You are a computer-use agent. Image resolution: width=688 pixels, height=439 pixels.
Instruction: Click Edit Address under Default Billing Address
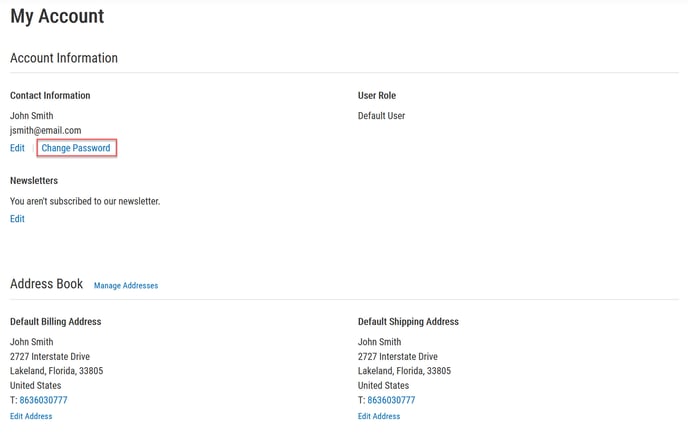click(31, 416)
